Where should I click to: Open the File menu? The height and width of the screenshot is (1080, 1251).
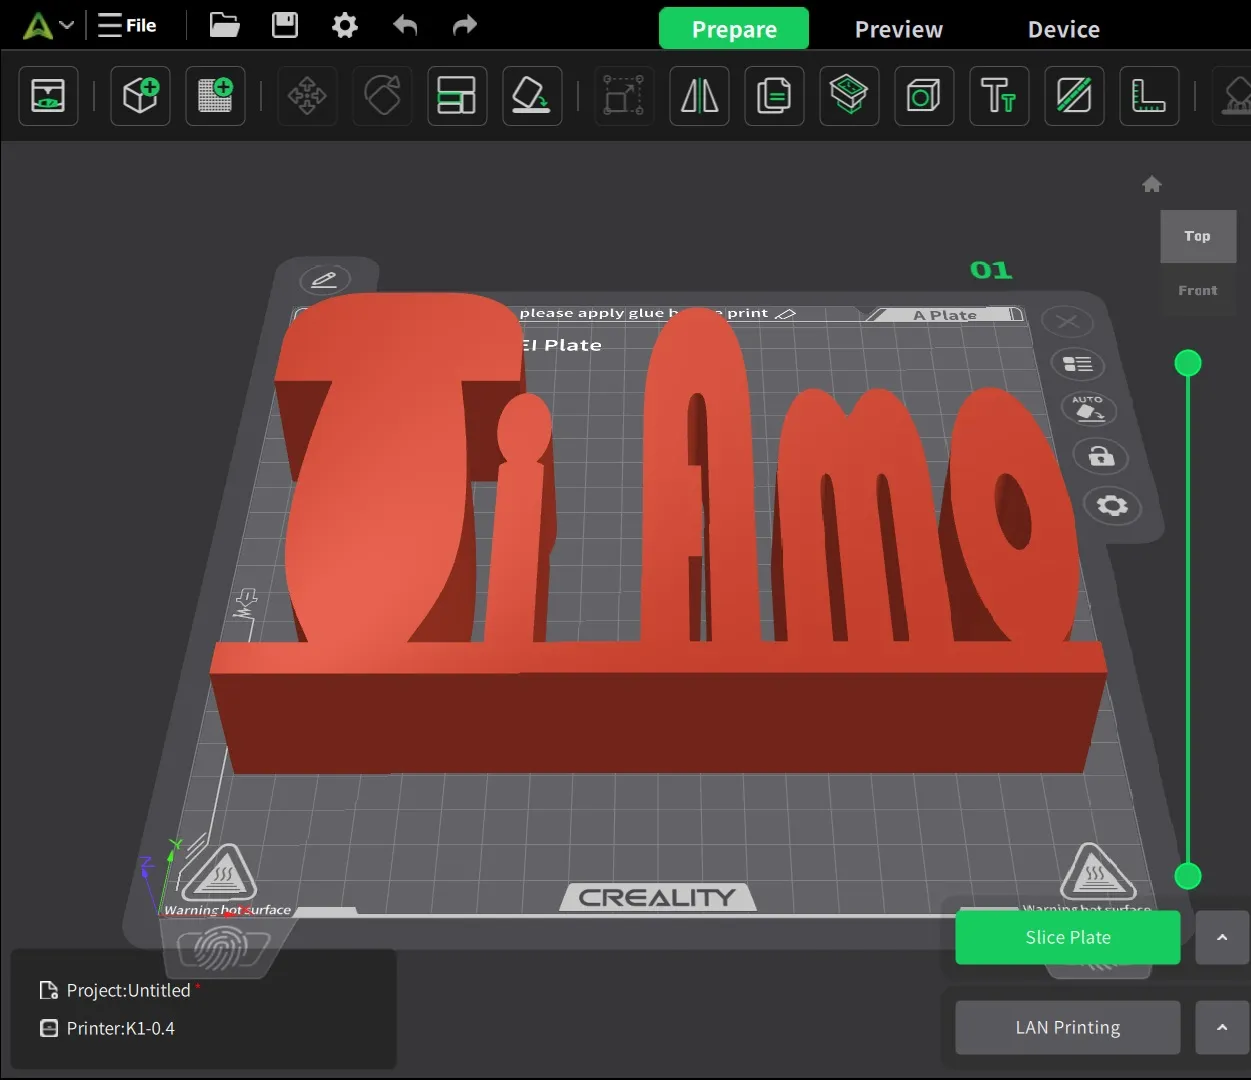[127, 25]
